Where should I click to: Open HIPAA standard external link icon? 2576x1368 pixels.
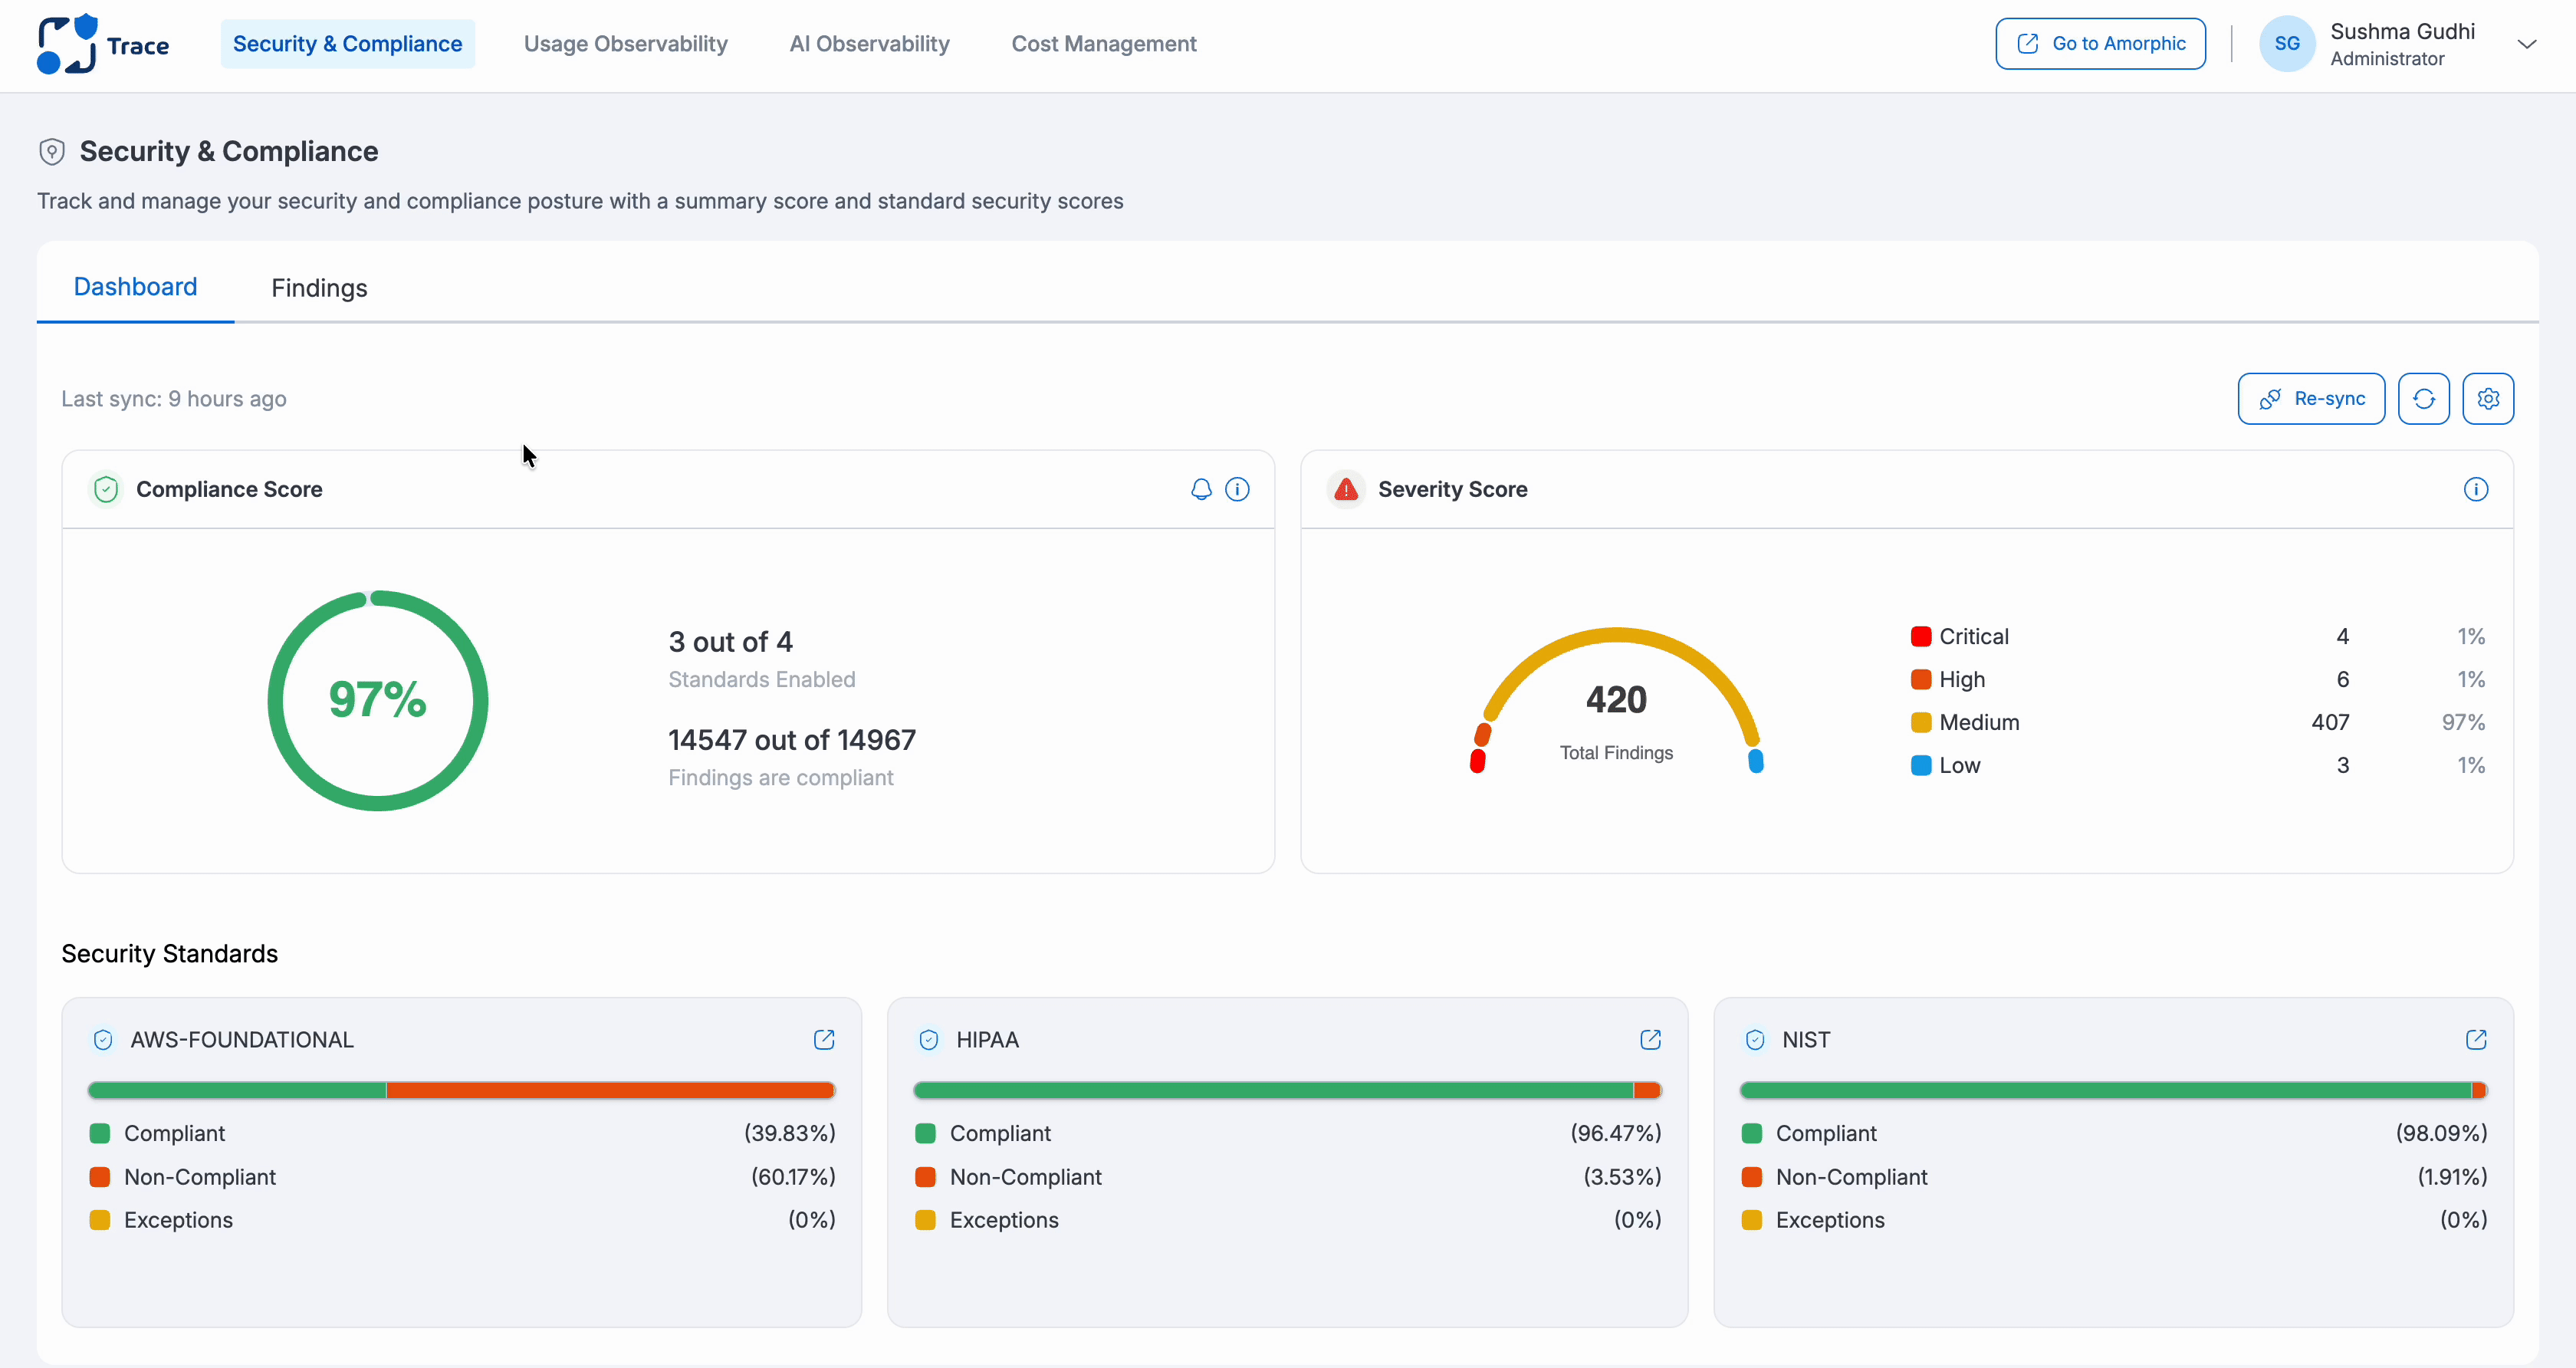(x=1650, y=1040)
